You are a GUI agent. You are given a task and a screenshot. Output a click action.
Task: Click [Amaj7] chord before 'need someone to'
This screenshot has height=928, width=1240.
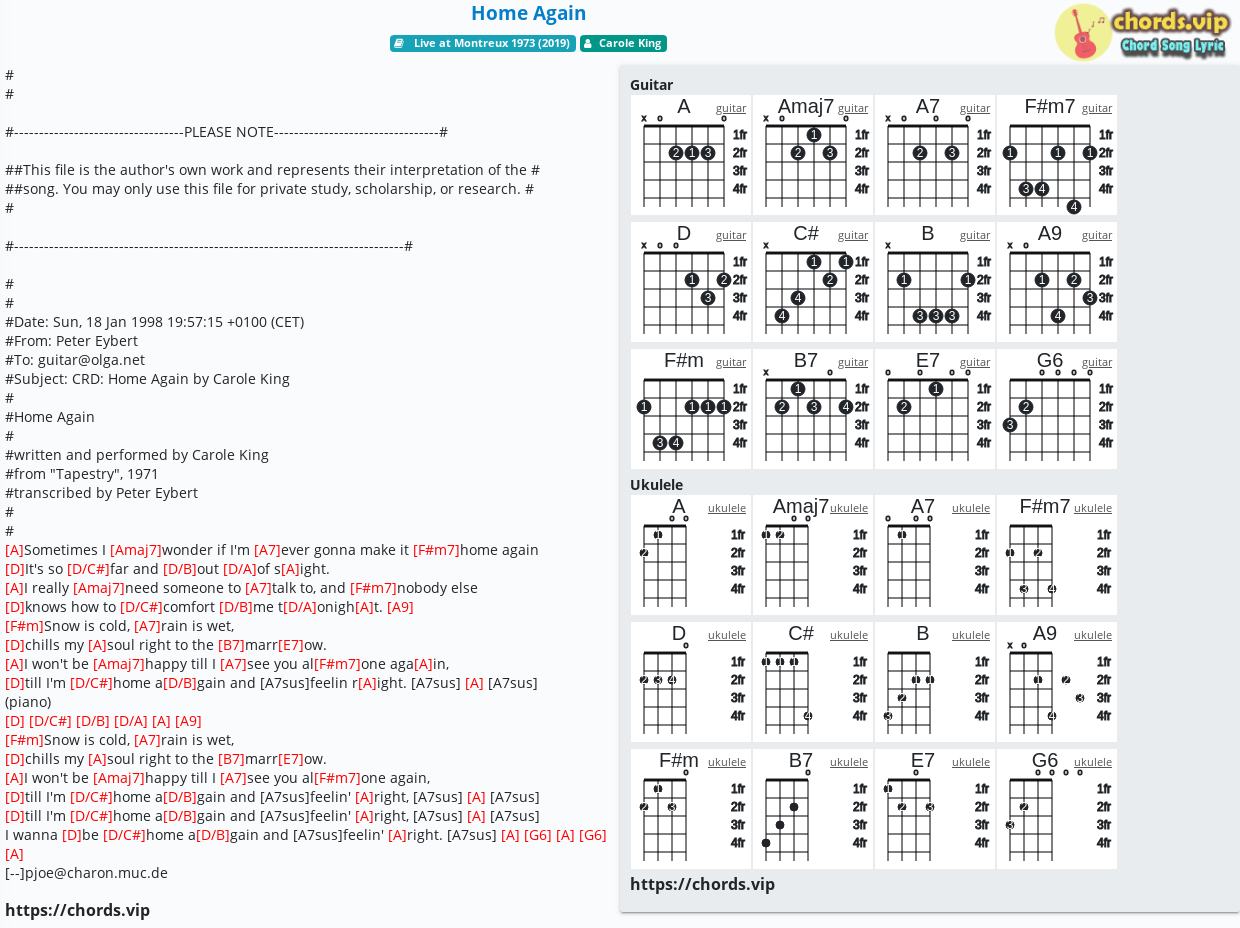click(99, 588)
